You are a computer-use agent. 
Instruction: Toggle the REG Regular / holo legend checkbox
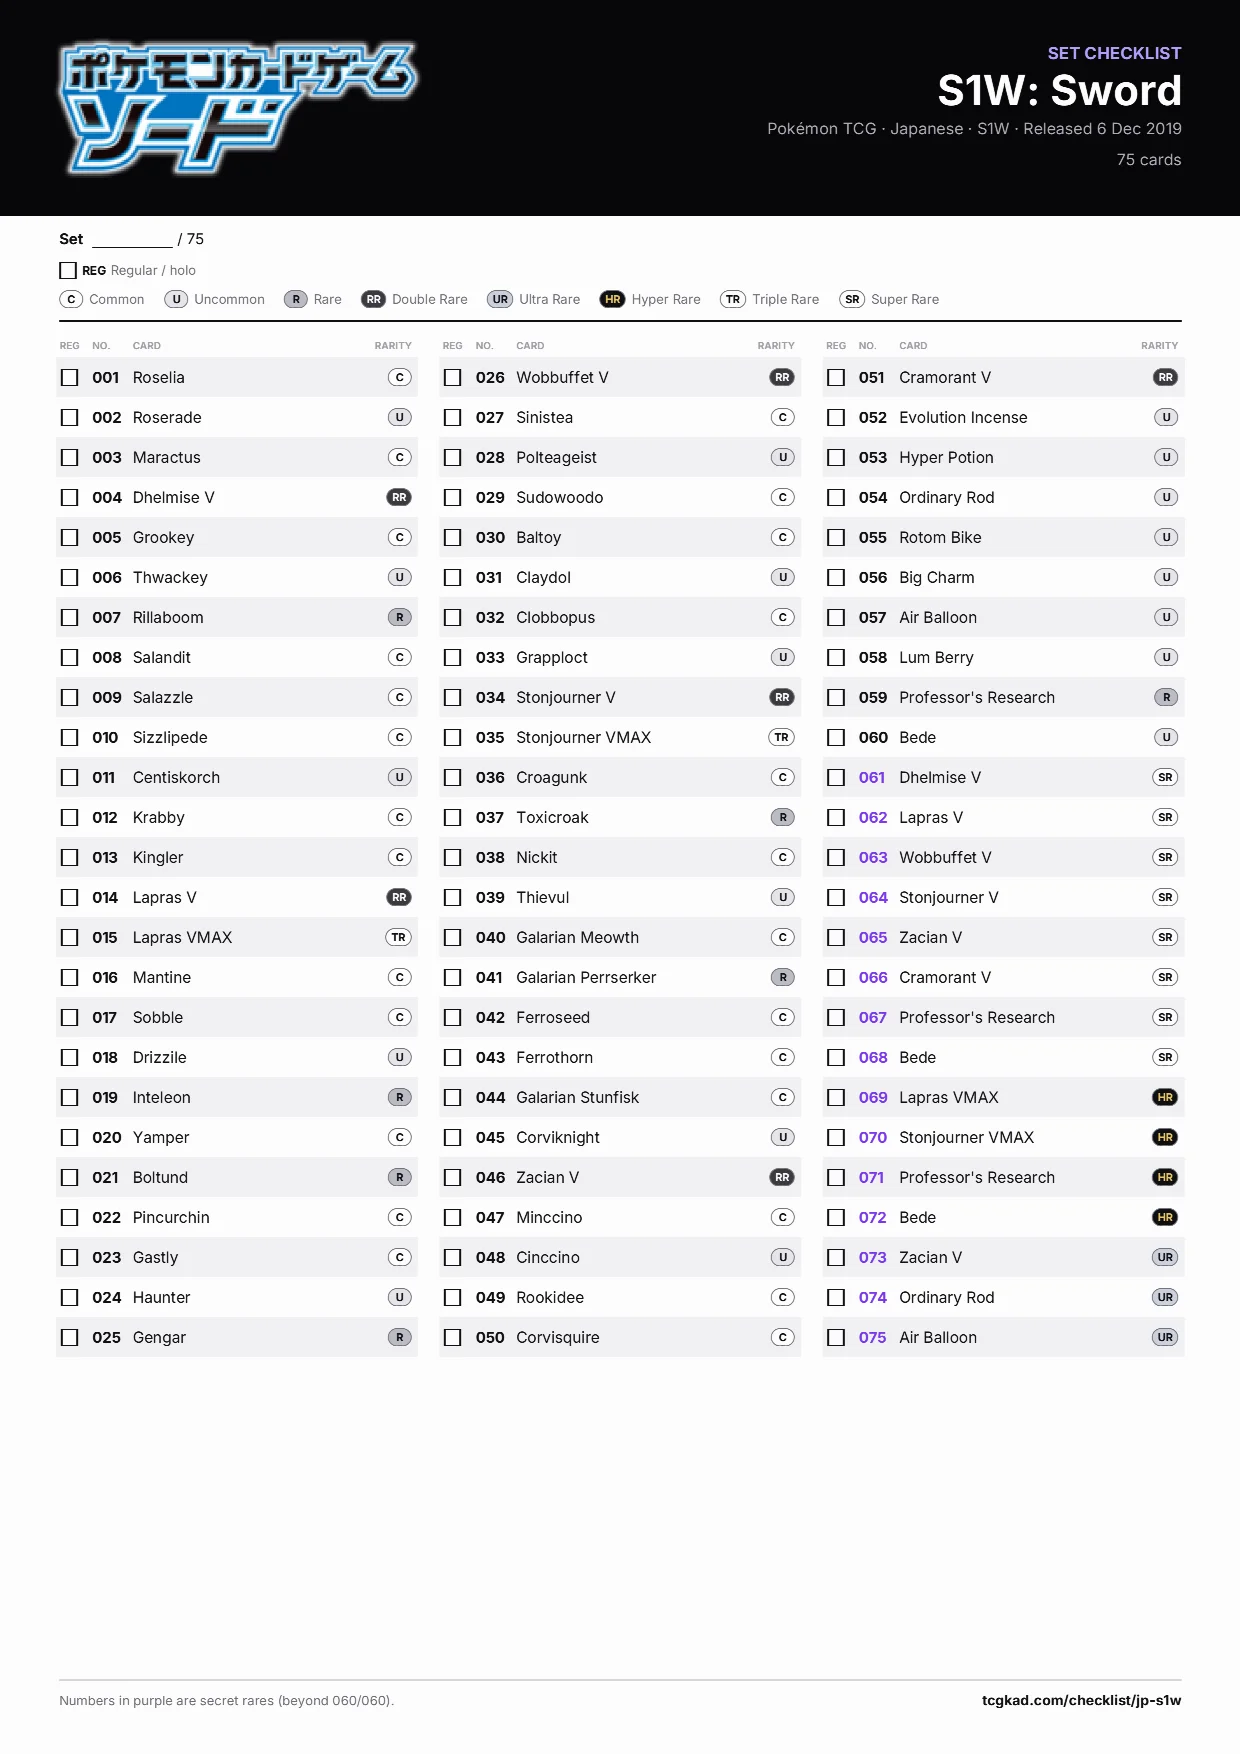tap(68, 270)
